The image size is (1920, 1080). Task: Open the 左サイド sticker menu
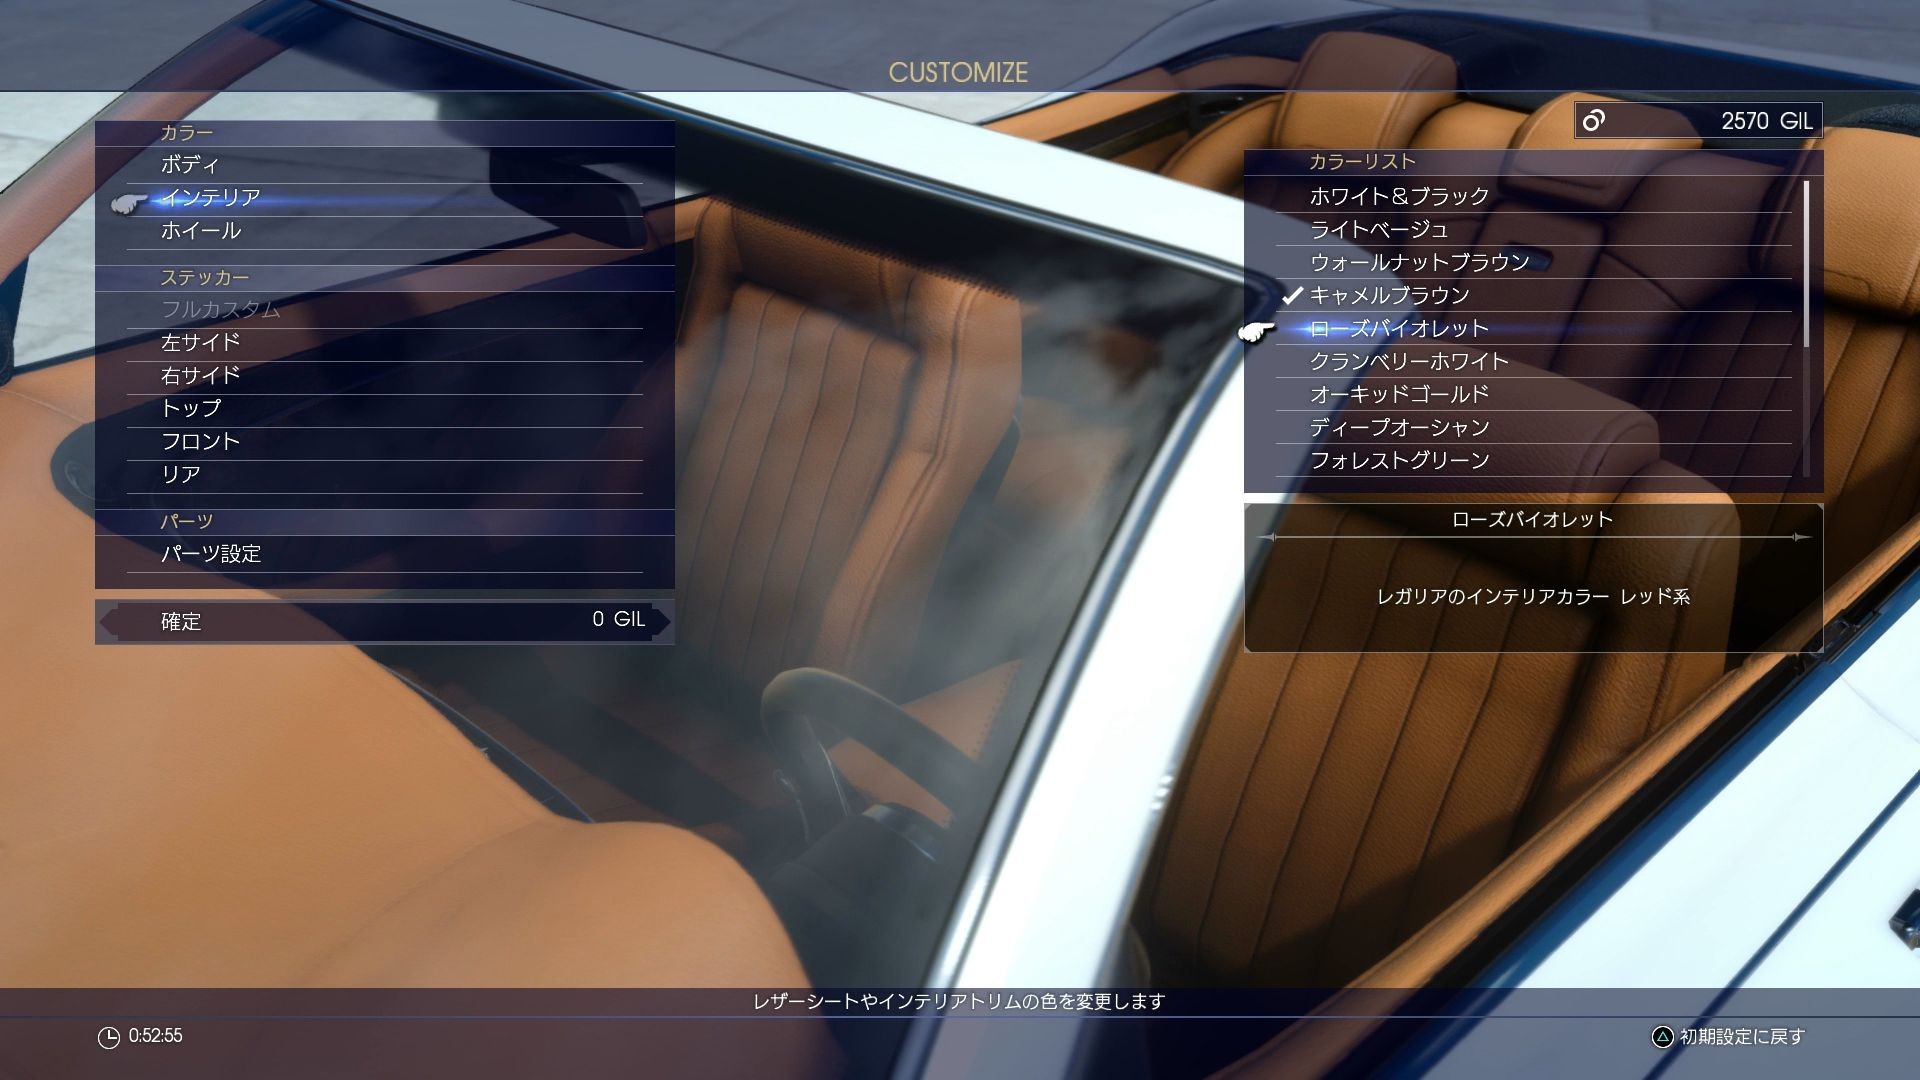click(385, 343)
